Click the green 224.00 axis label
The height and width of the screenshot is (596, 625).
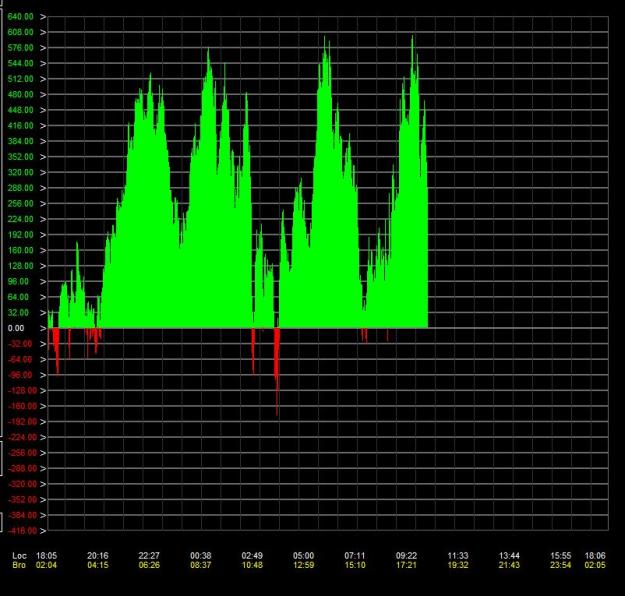(20, 219)
